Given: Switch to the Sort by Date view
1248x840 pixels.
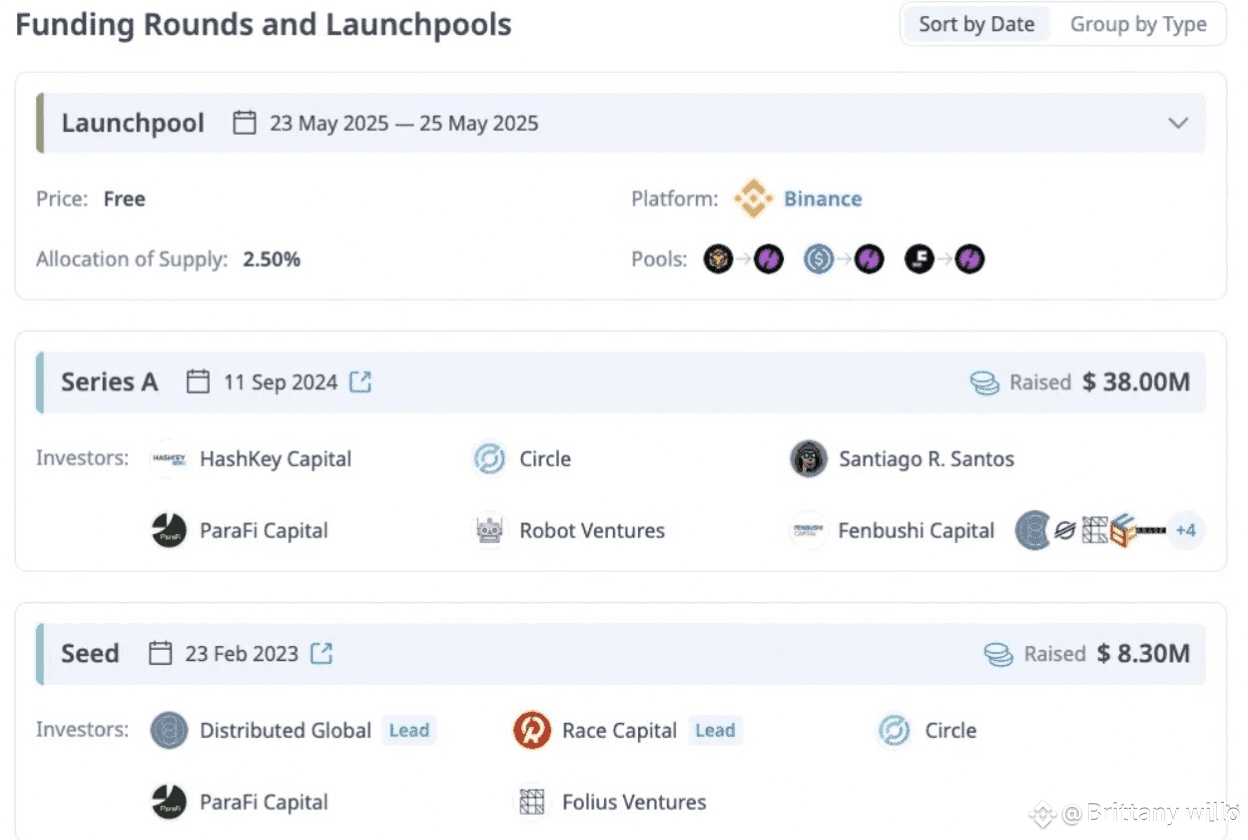Looking at the screenshot, I should click(x=976, y=24).
